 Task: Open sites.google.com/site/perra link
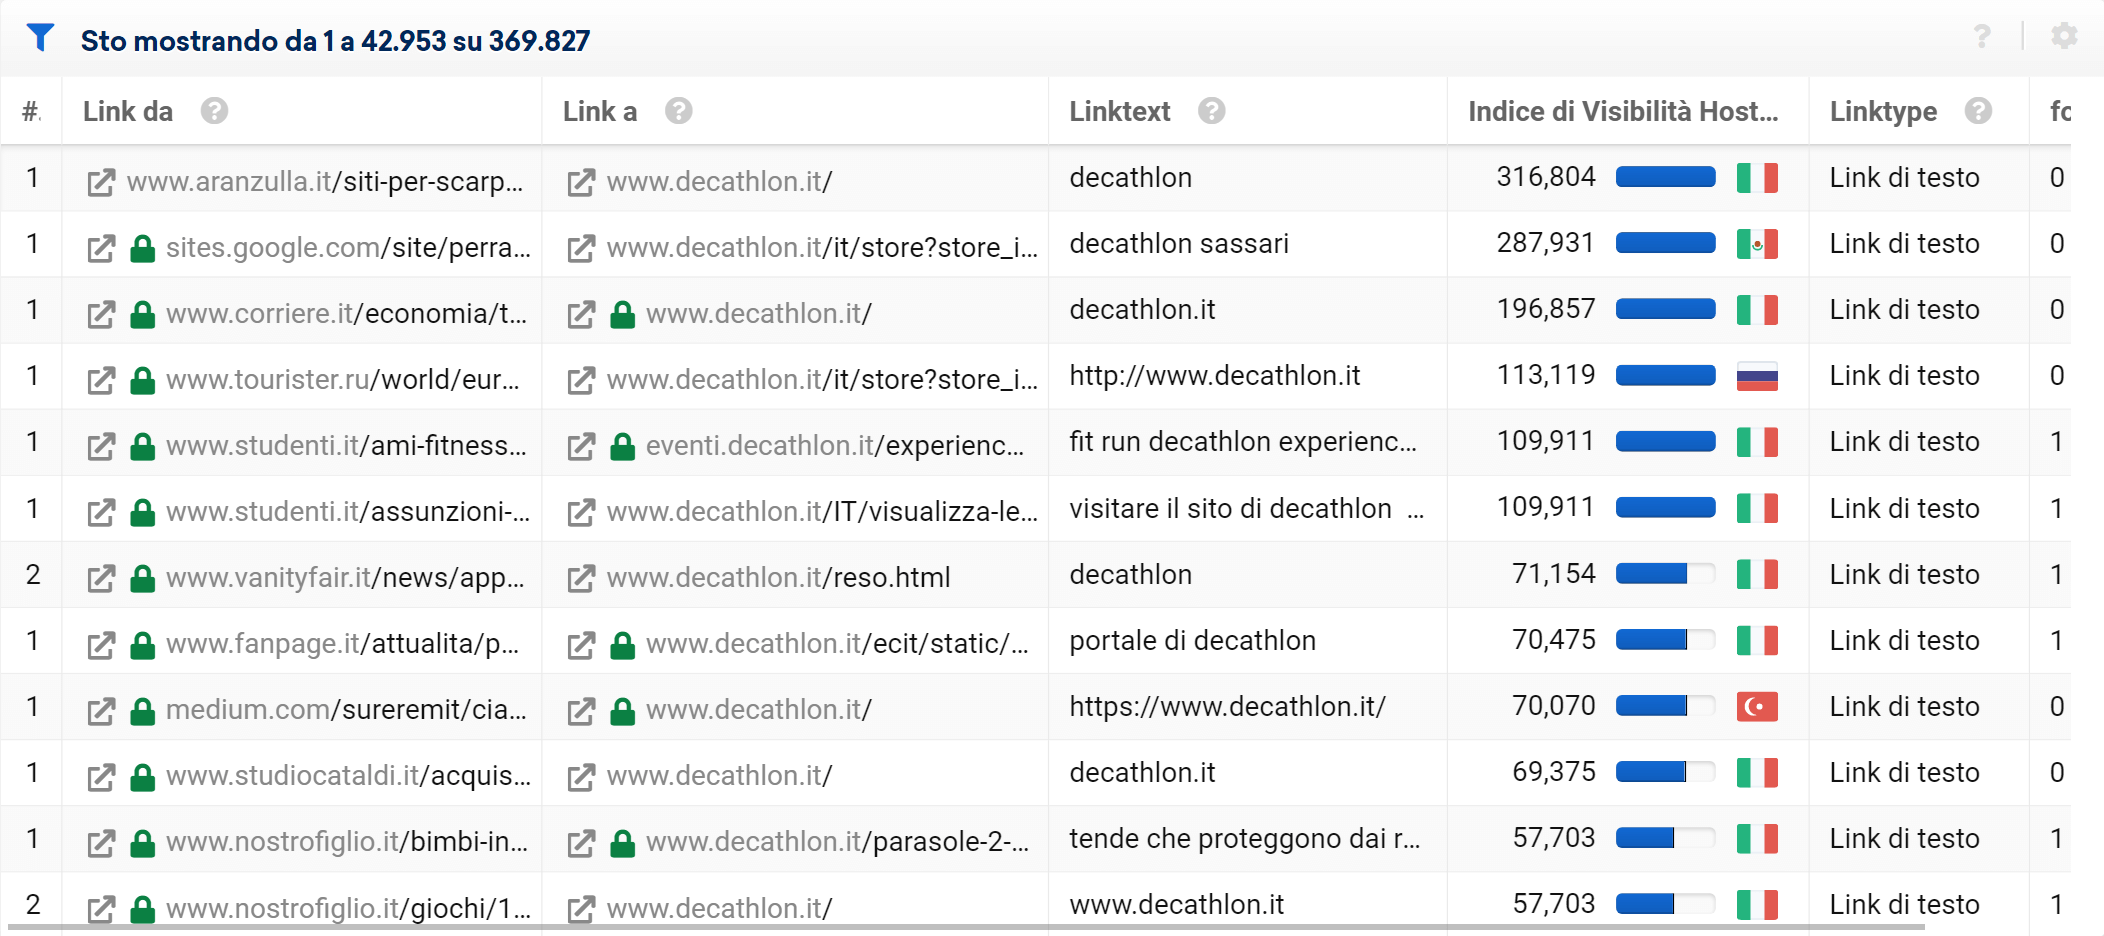pos(348,248)
